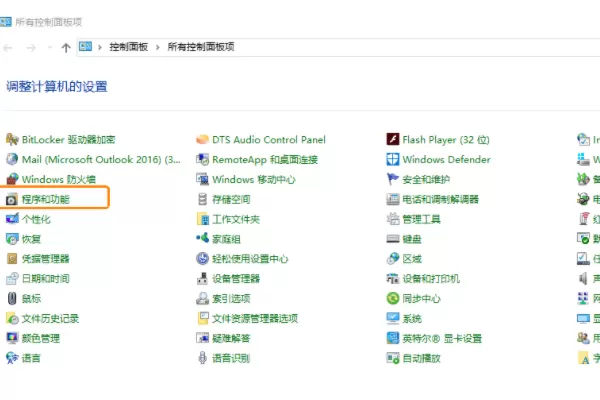Open the 鼠标 mouse icon

(x=12, y=299)
